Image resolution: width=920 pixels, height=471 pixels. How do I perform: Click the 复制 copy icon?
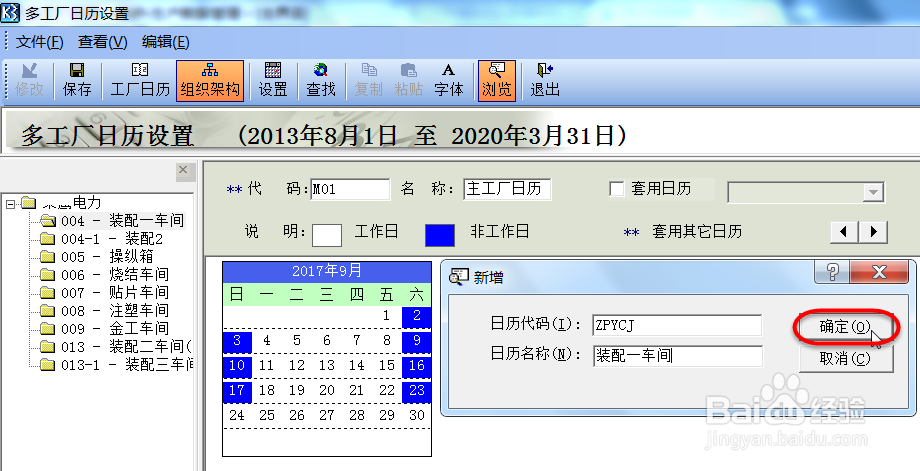coord(368,80)
